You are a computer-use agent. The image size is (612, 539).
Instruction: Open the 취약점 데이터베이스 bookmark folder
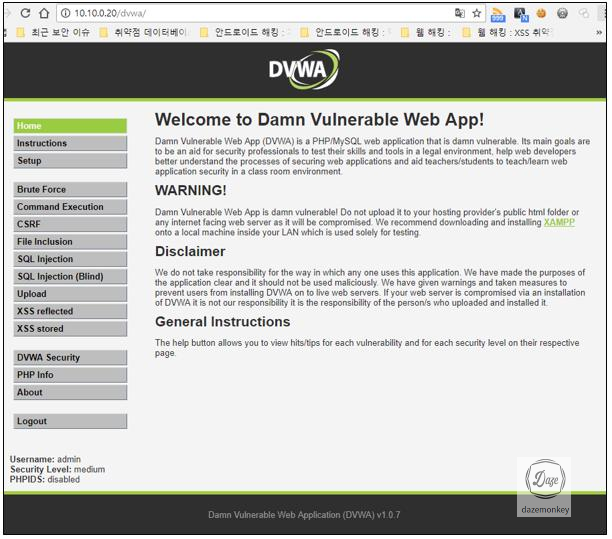144,32
